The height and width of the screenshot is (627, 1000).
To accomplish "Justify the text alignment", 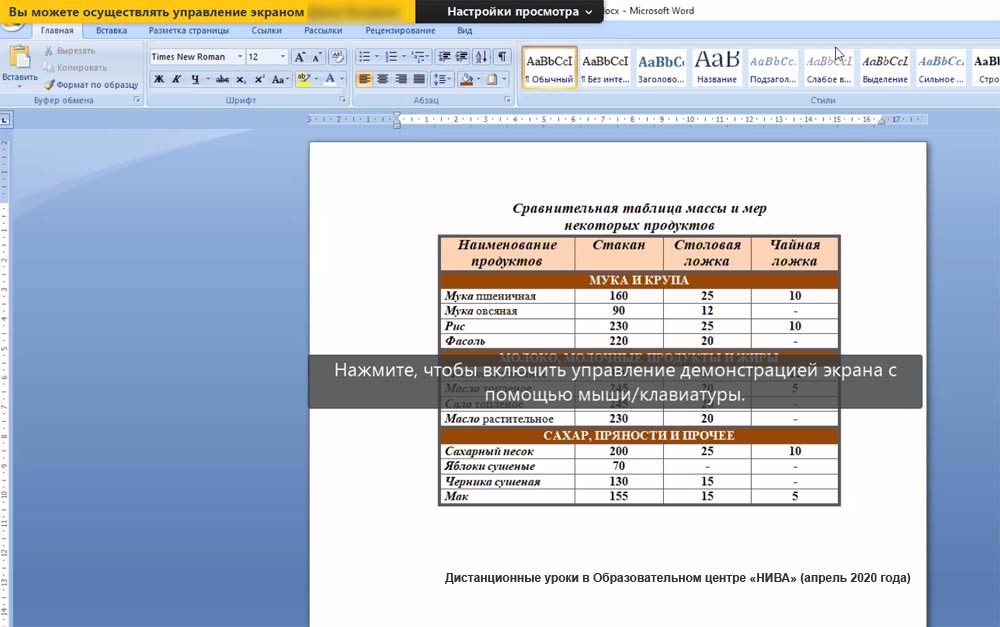I will click(x=419, y=79).
